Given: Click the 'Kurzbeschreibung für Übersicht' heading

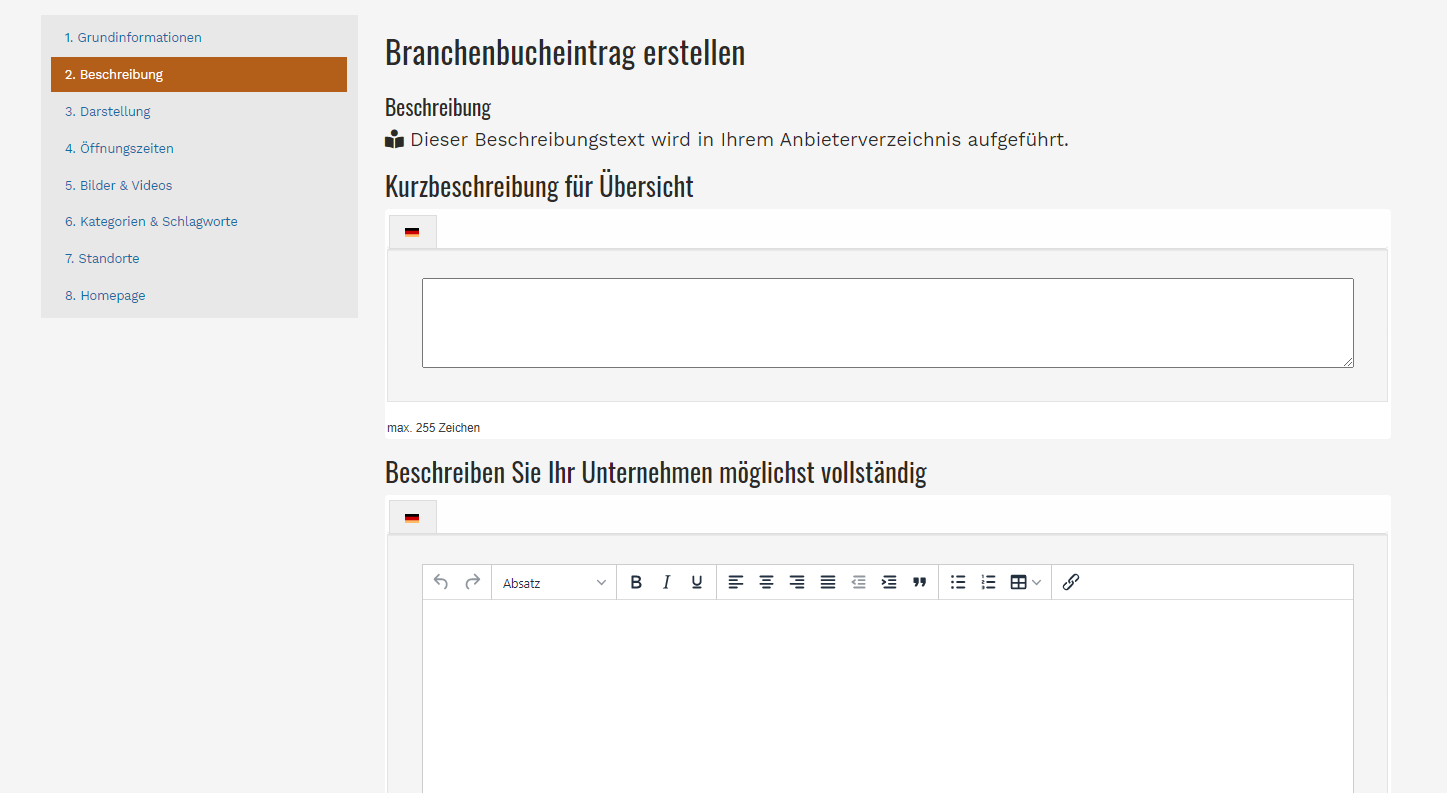Looking at the screenshot, I should (539, 187).
